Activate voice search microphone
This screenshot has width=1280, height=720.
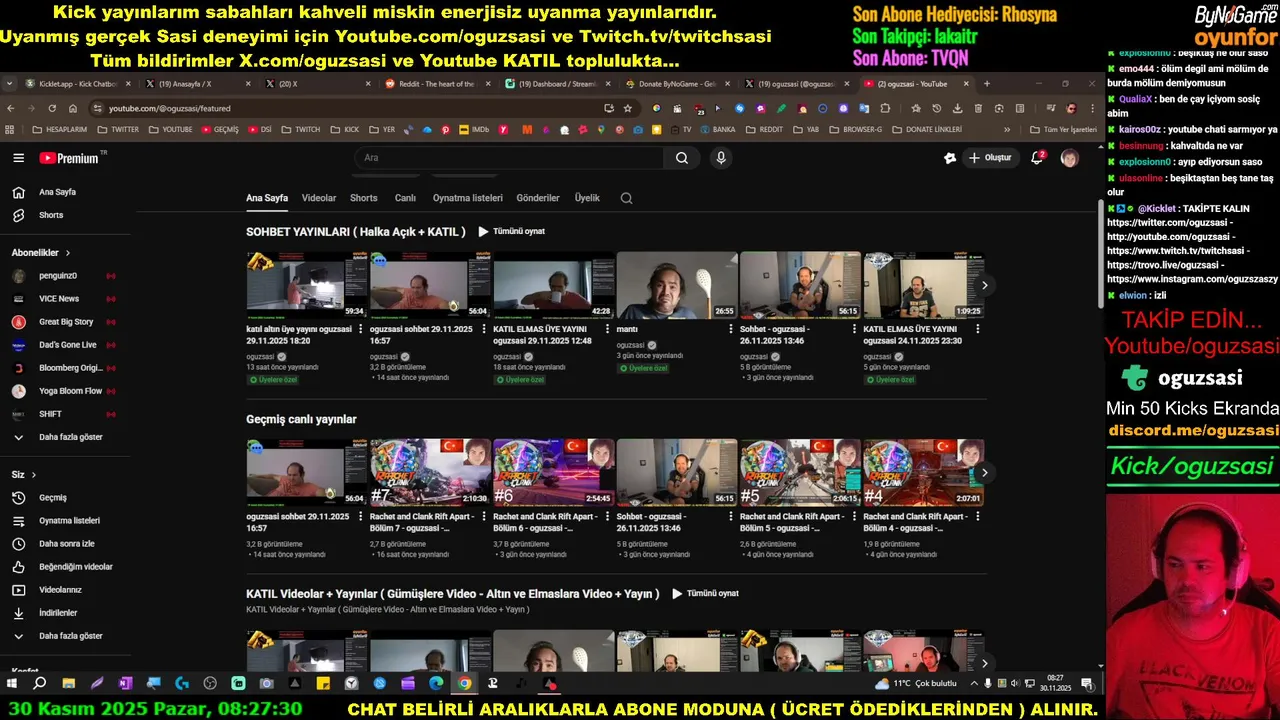click(720, 158)
